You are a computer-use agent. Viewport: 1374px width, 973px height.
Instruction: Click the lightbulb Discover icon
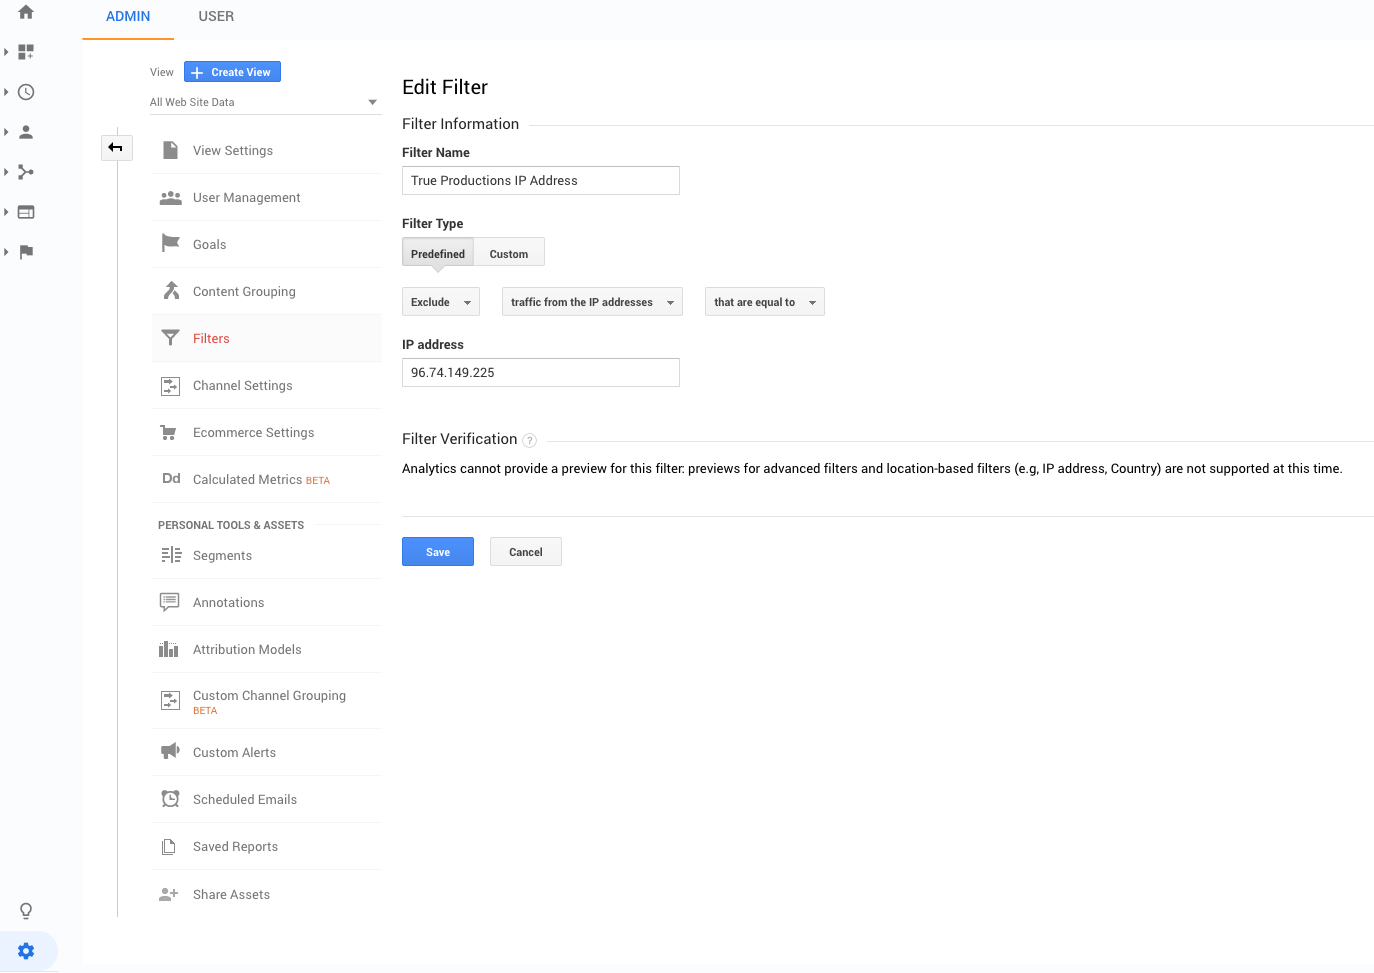click(x=26, y=911)
